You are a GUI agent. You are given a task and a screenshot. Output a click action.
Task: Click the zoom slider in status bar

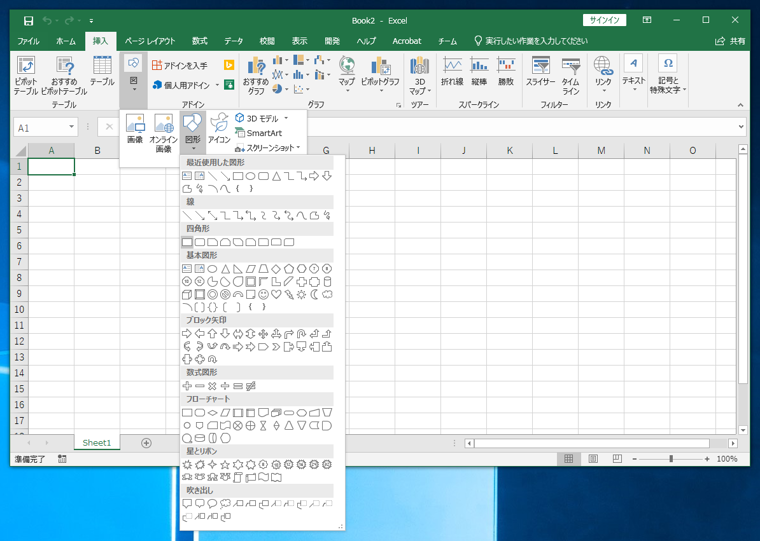[671, 459]
